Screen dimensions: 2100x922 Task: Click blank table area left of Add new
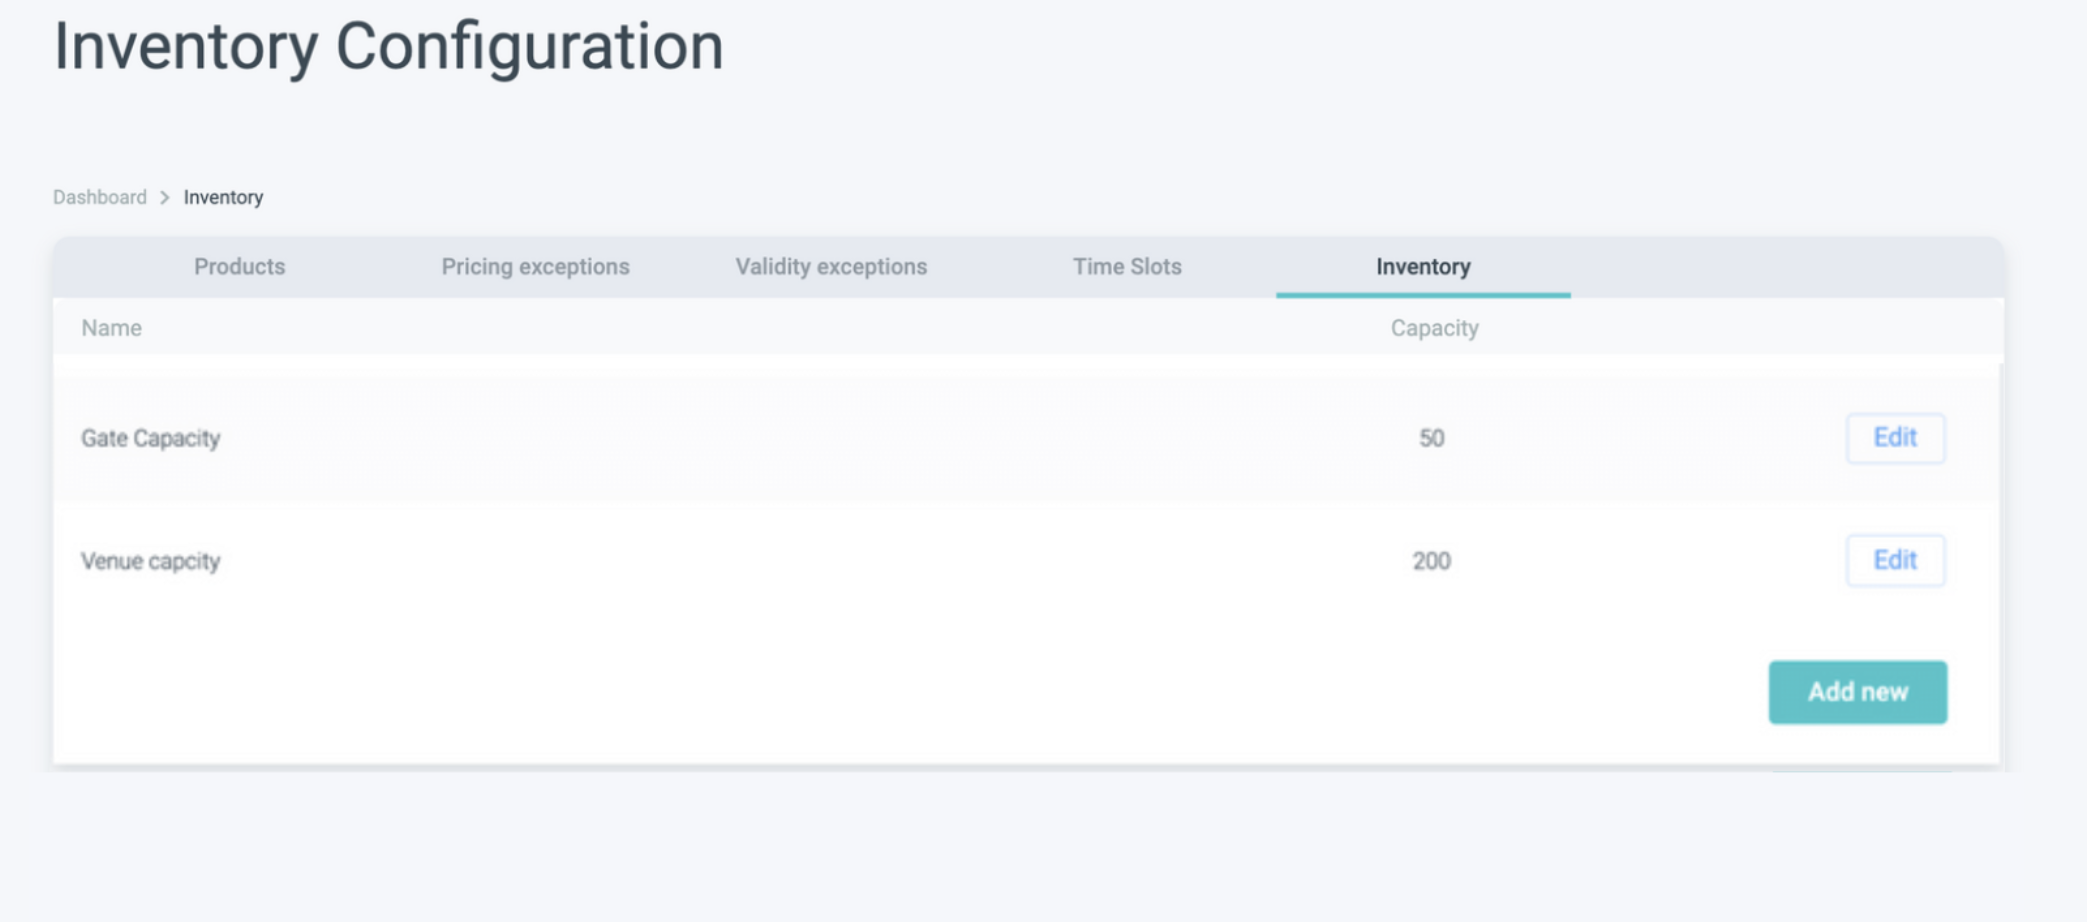(x=900, y=692)
